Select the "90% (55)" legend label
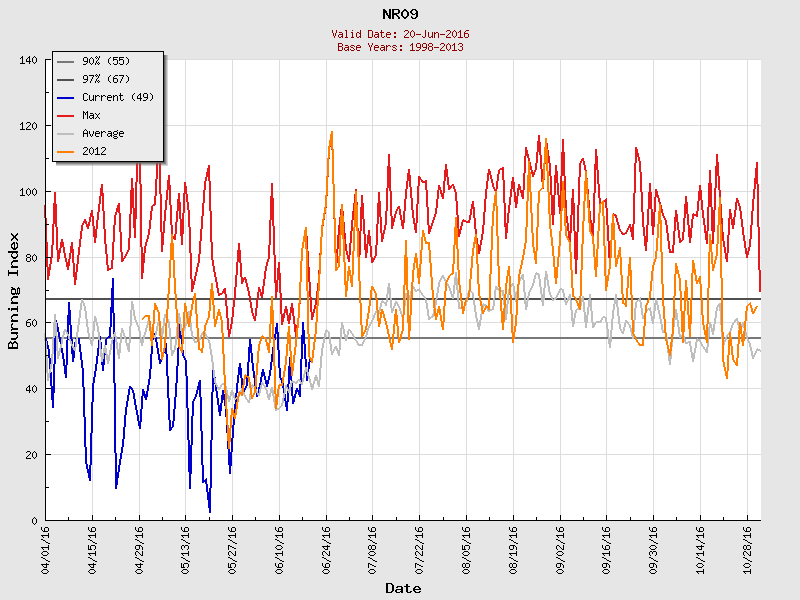 [x=106, y=62]
